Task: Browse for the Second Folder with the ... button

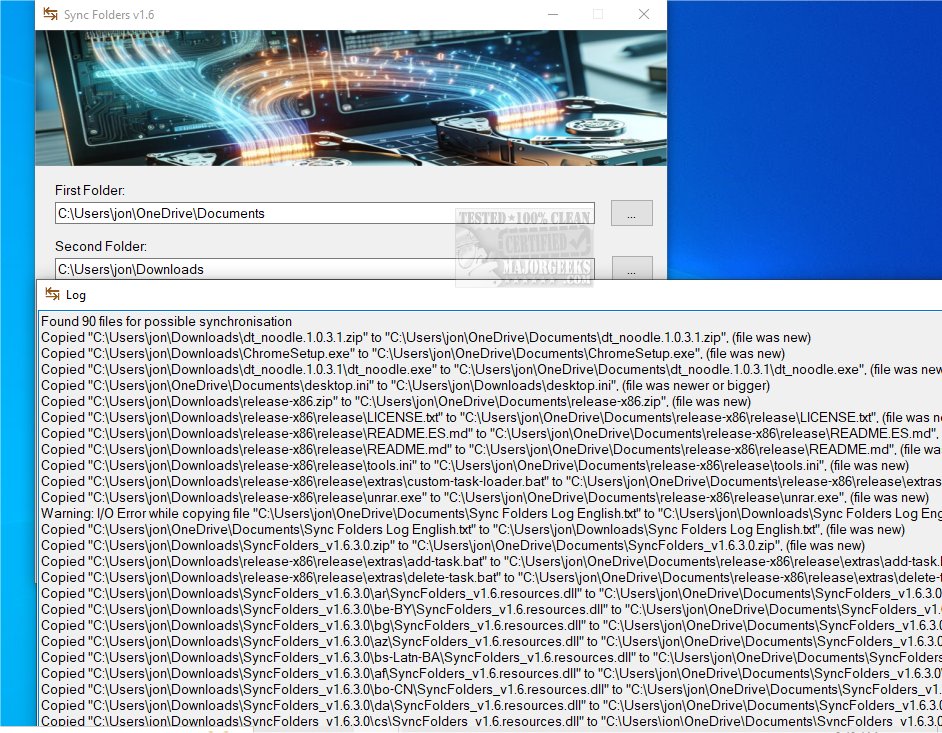Action: click(x=631, y=268)
